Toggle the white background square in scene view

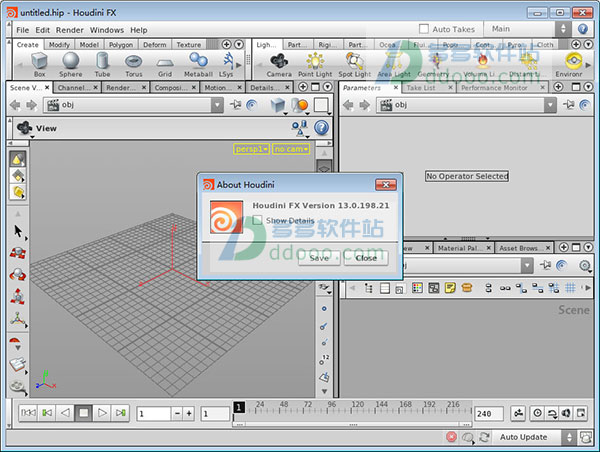321,105
